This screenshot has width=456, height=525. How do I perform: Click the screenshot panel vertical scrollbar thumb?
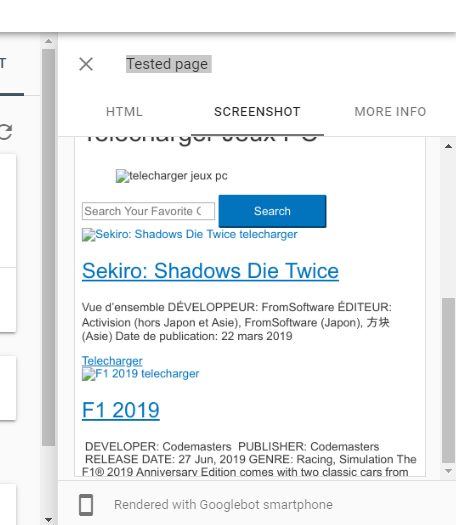[448, 380]
